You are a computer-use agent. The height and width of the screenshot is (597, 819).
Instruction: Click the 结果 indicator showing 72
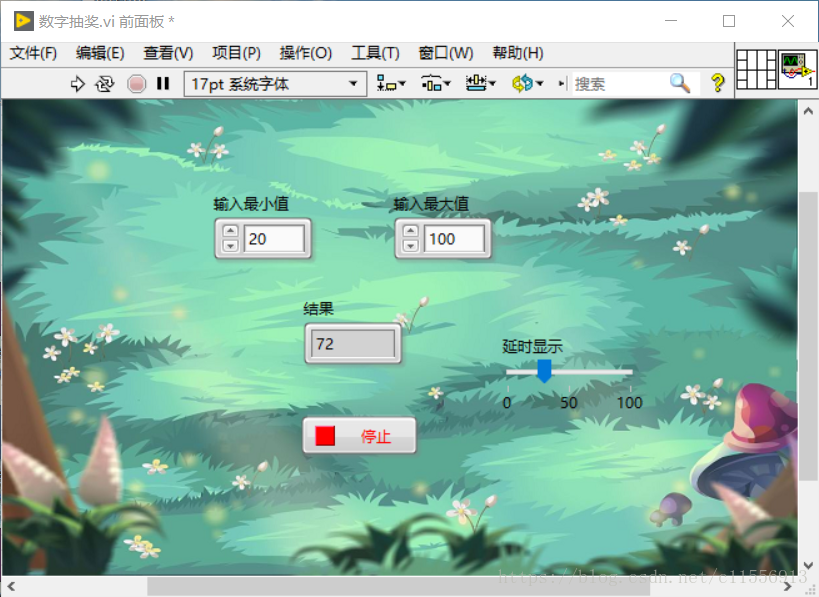coord(353,344)
